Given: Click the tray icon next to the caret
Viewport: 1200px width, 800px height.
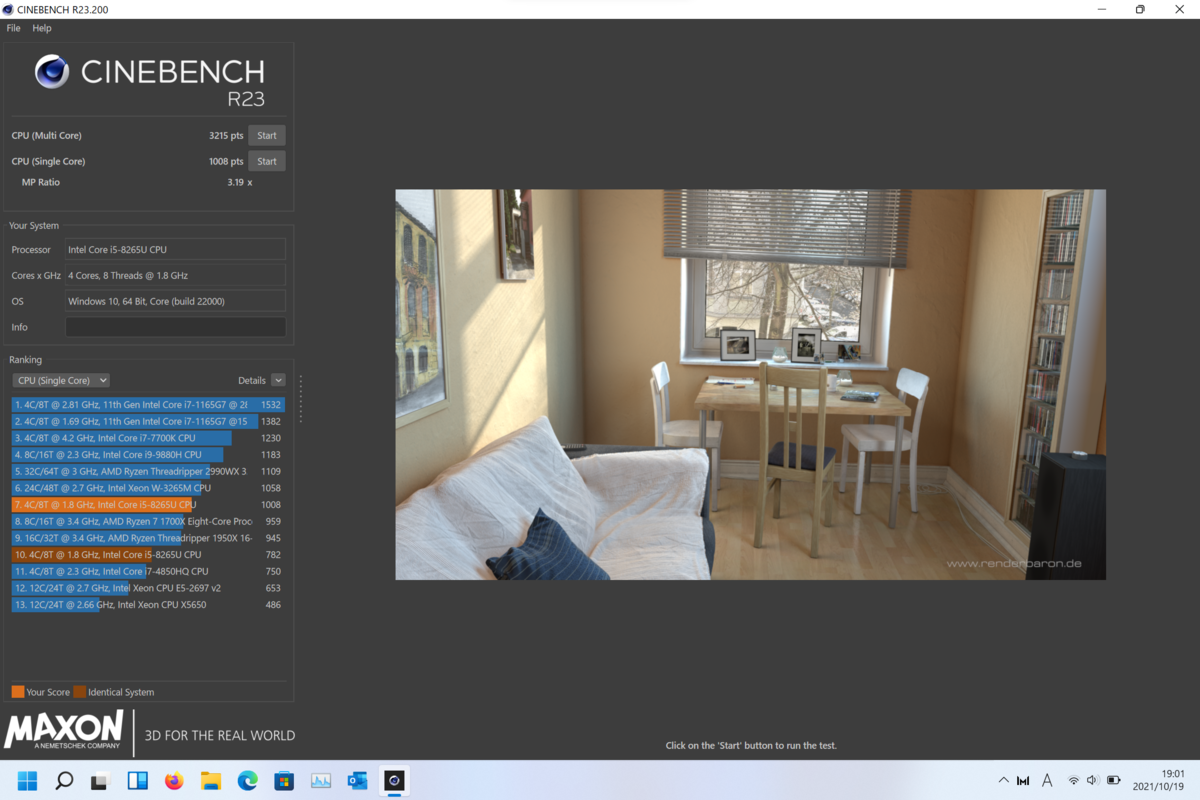Looking at the screenshot, I should 1023,780.
